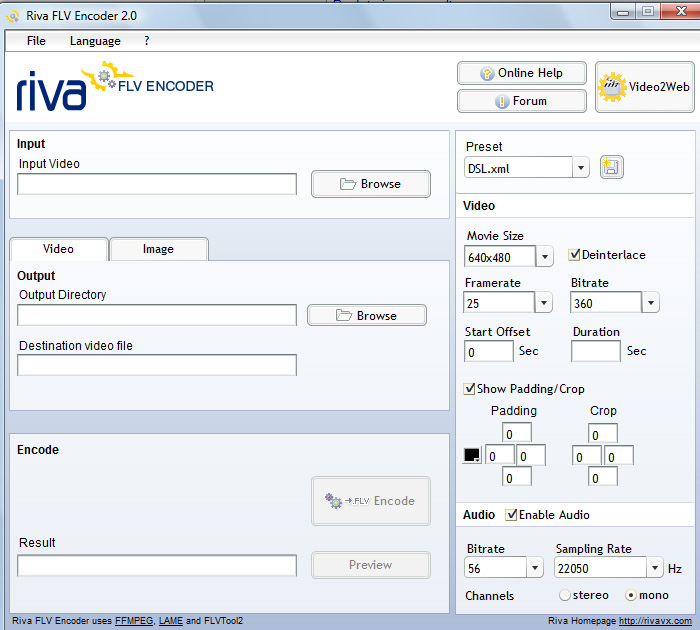
Task: Minimize the Riva FLV Encoder window
Action: point(623,12)
